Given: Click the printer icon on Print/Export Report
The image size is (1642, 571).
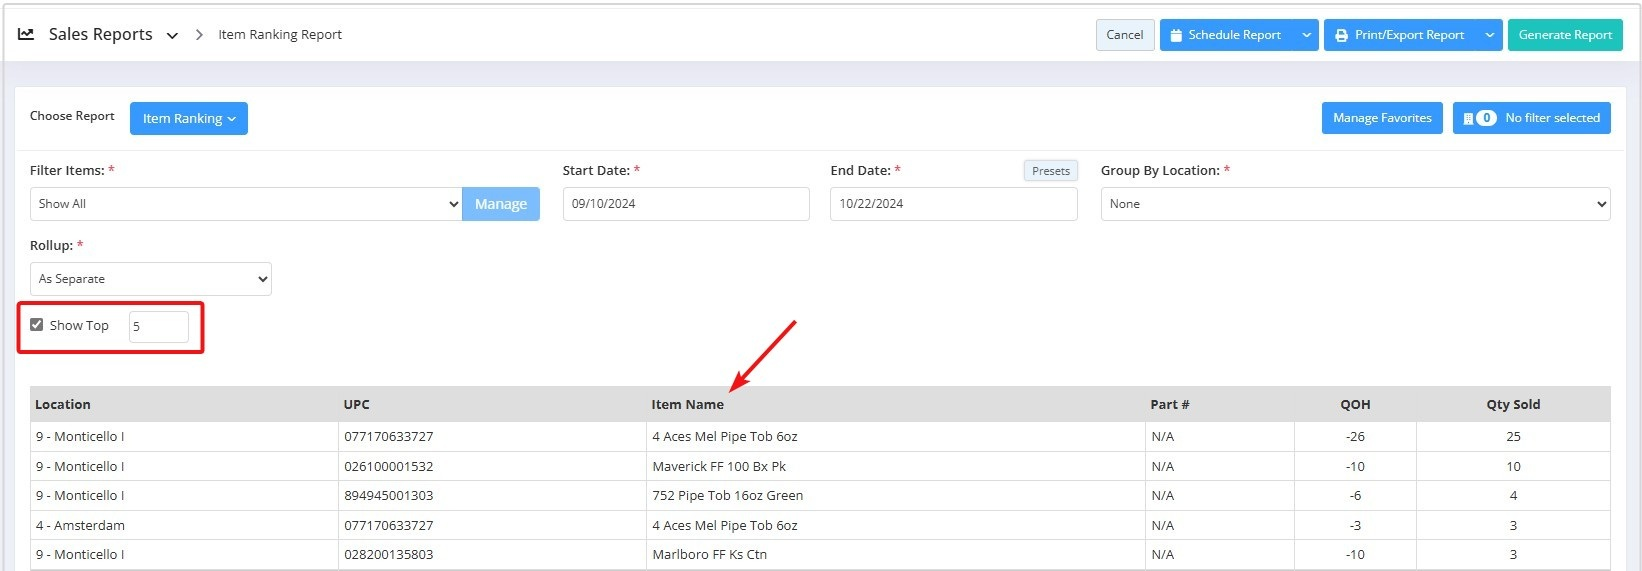Looking at the screenshot, I should coord(1341,35).
